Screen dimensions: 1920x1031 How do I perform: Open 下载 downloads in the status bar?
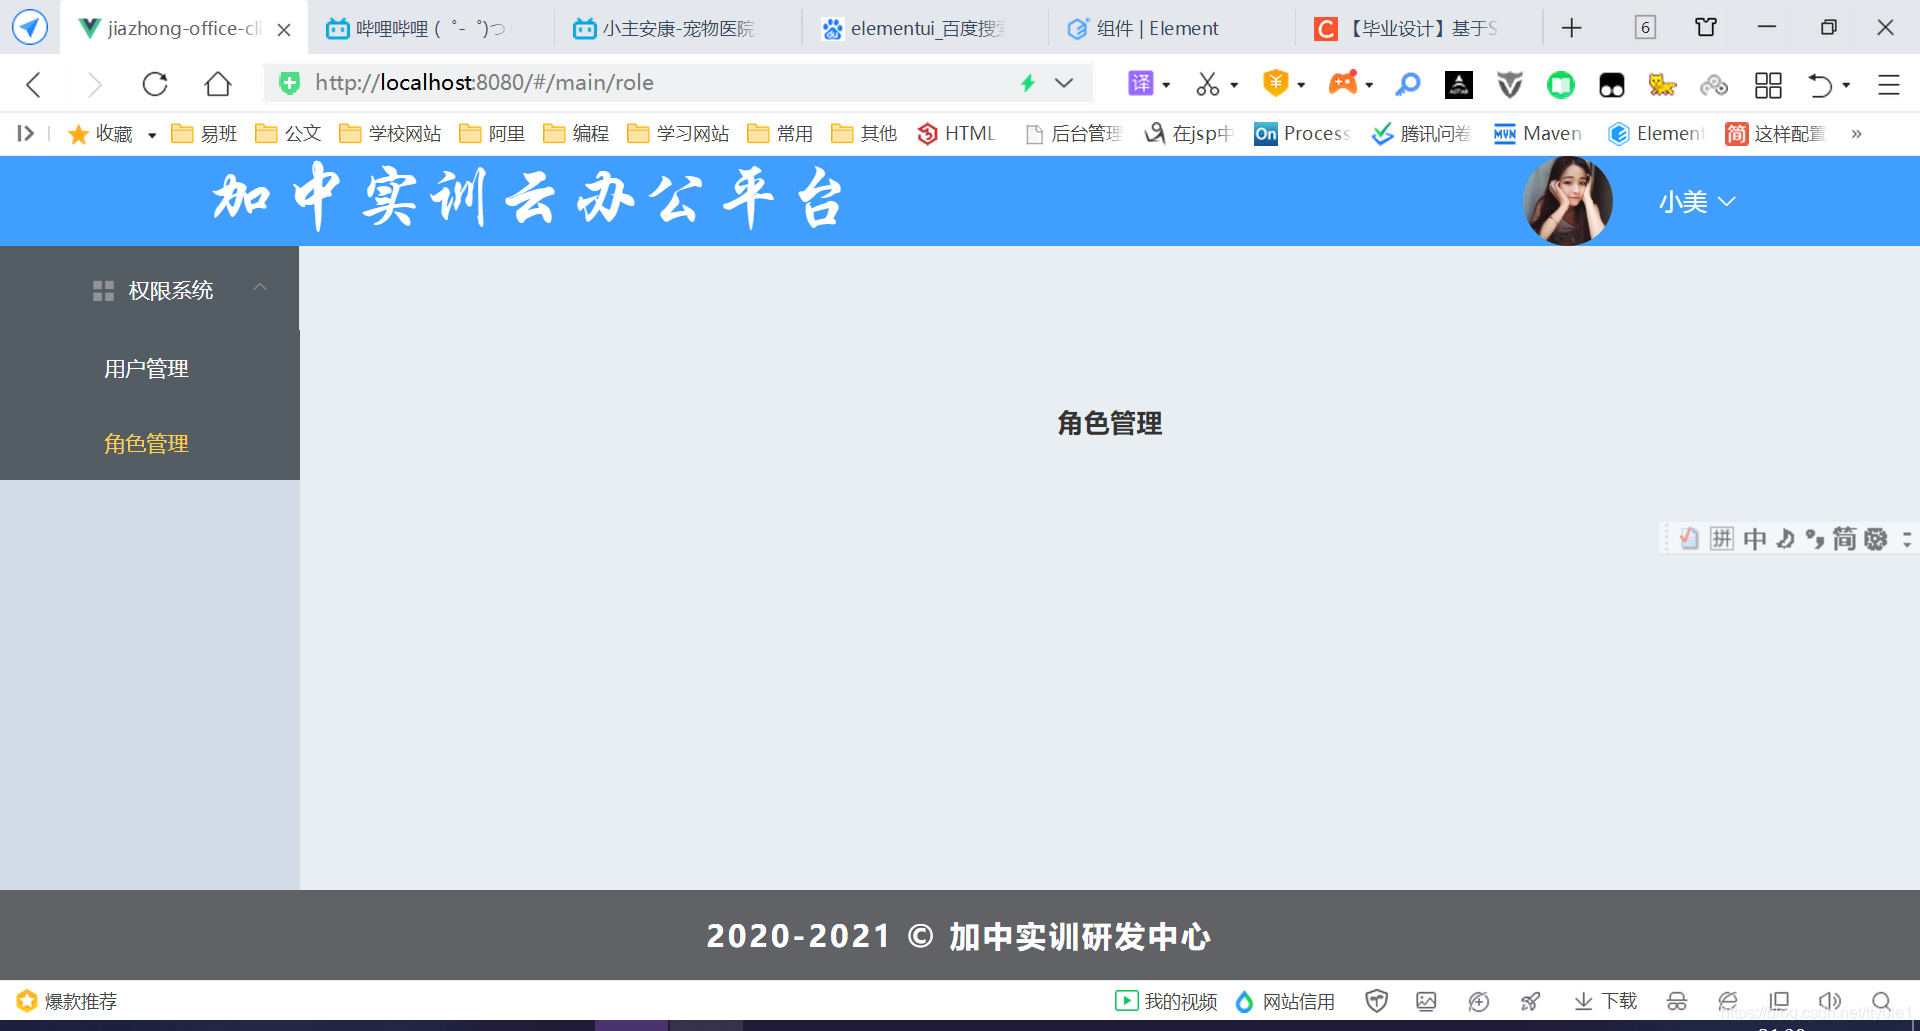click(x=1605, y=1001)
